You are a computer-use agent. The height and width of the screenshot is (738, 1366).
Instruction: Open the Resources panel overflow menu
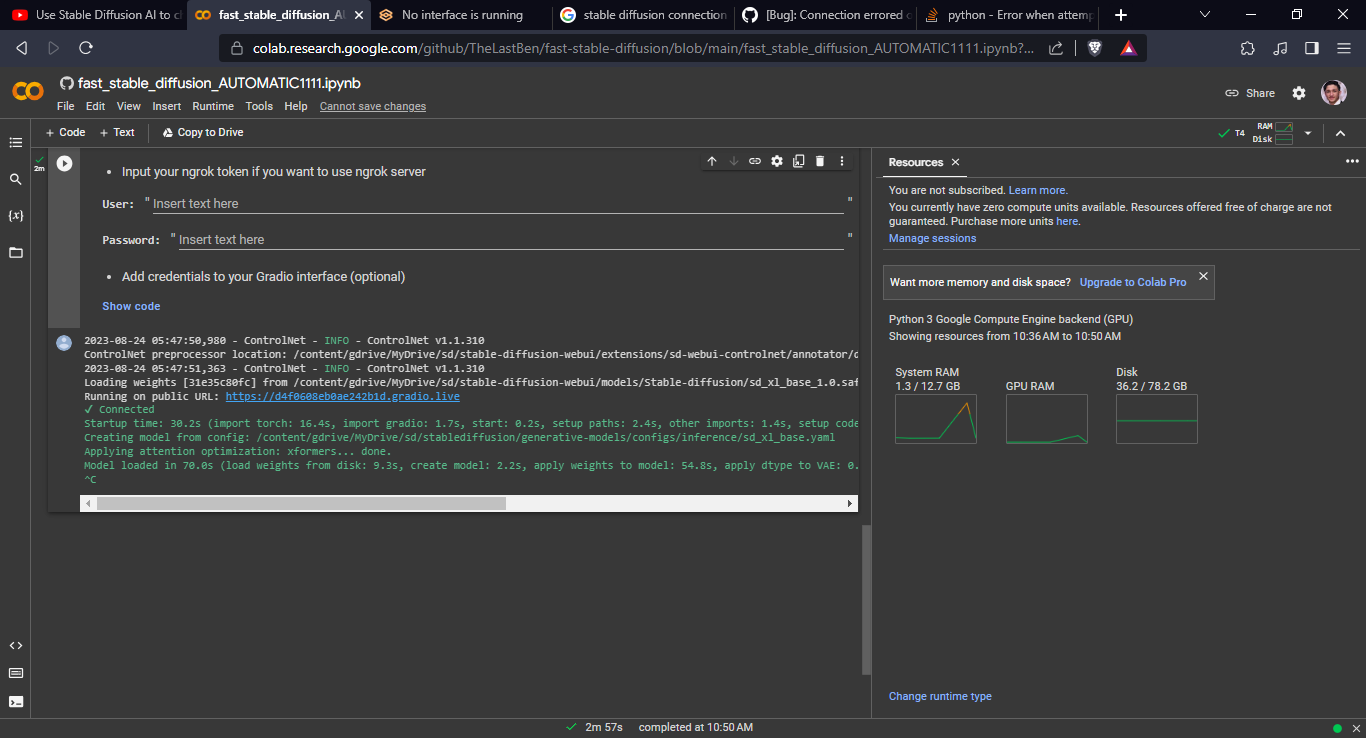1352,161
